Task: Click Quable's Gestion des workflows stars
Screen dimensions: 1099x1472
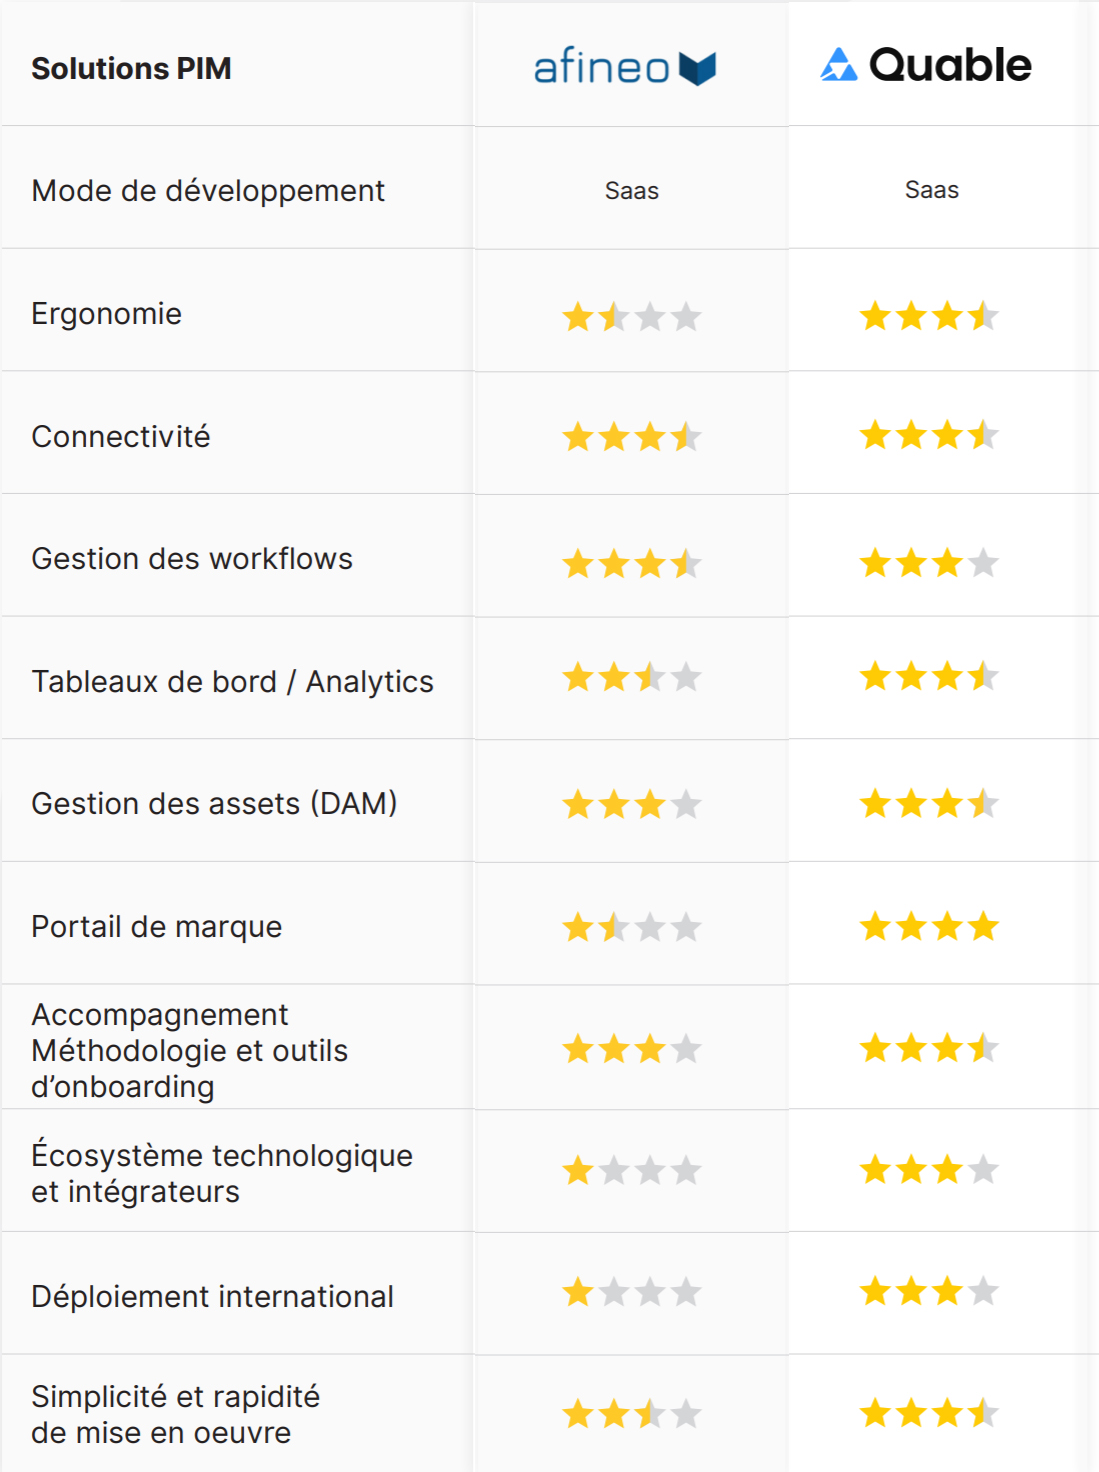Action: (929, 563)
